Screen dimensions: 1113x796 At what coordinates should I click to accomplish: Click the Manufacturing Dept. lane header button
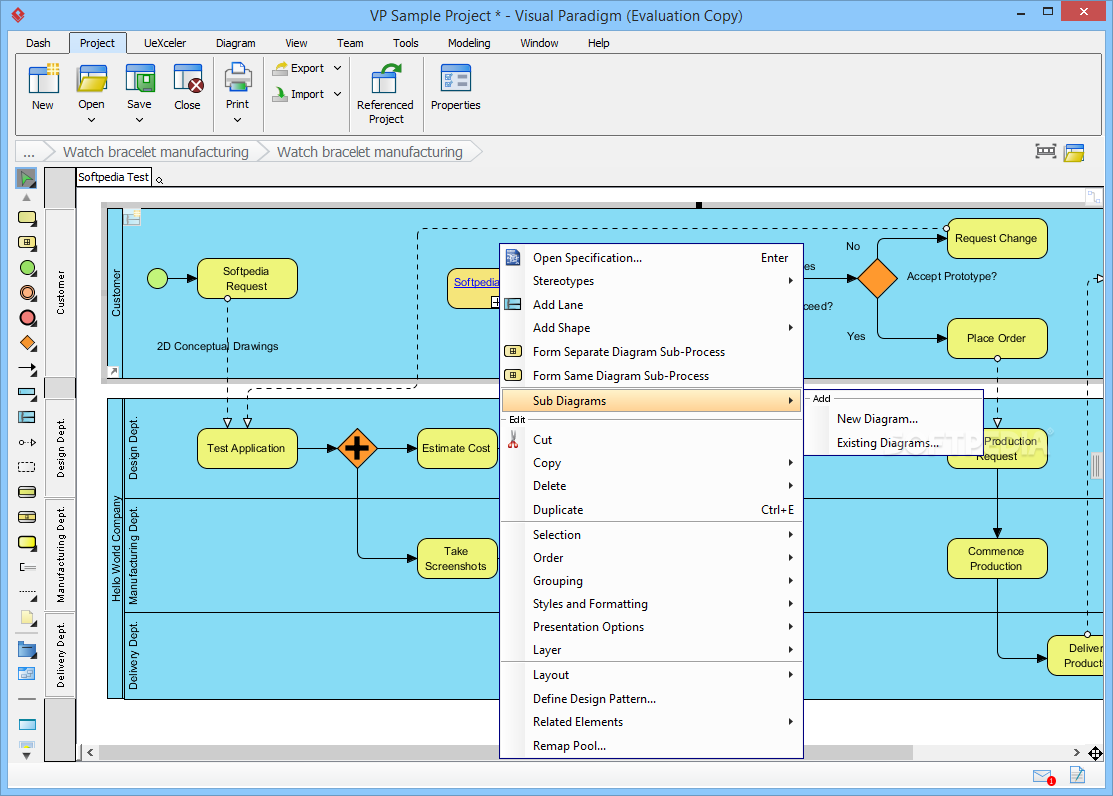60,554
